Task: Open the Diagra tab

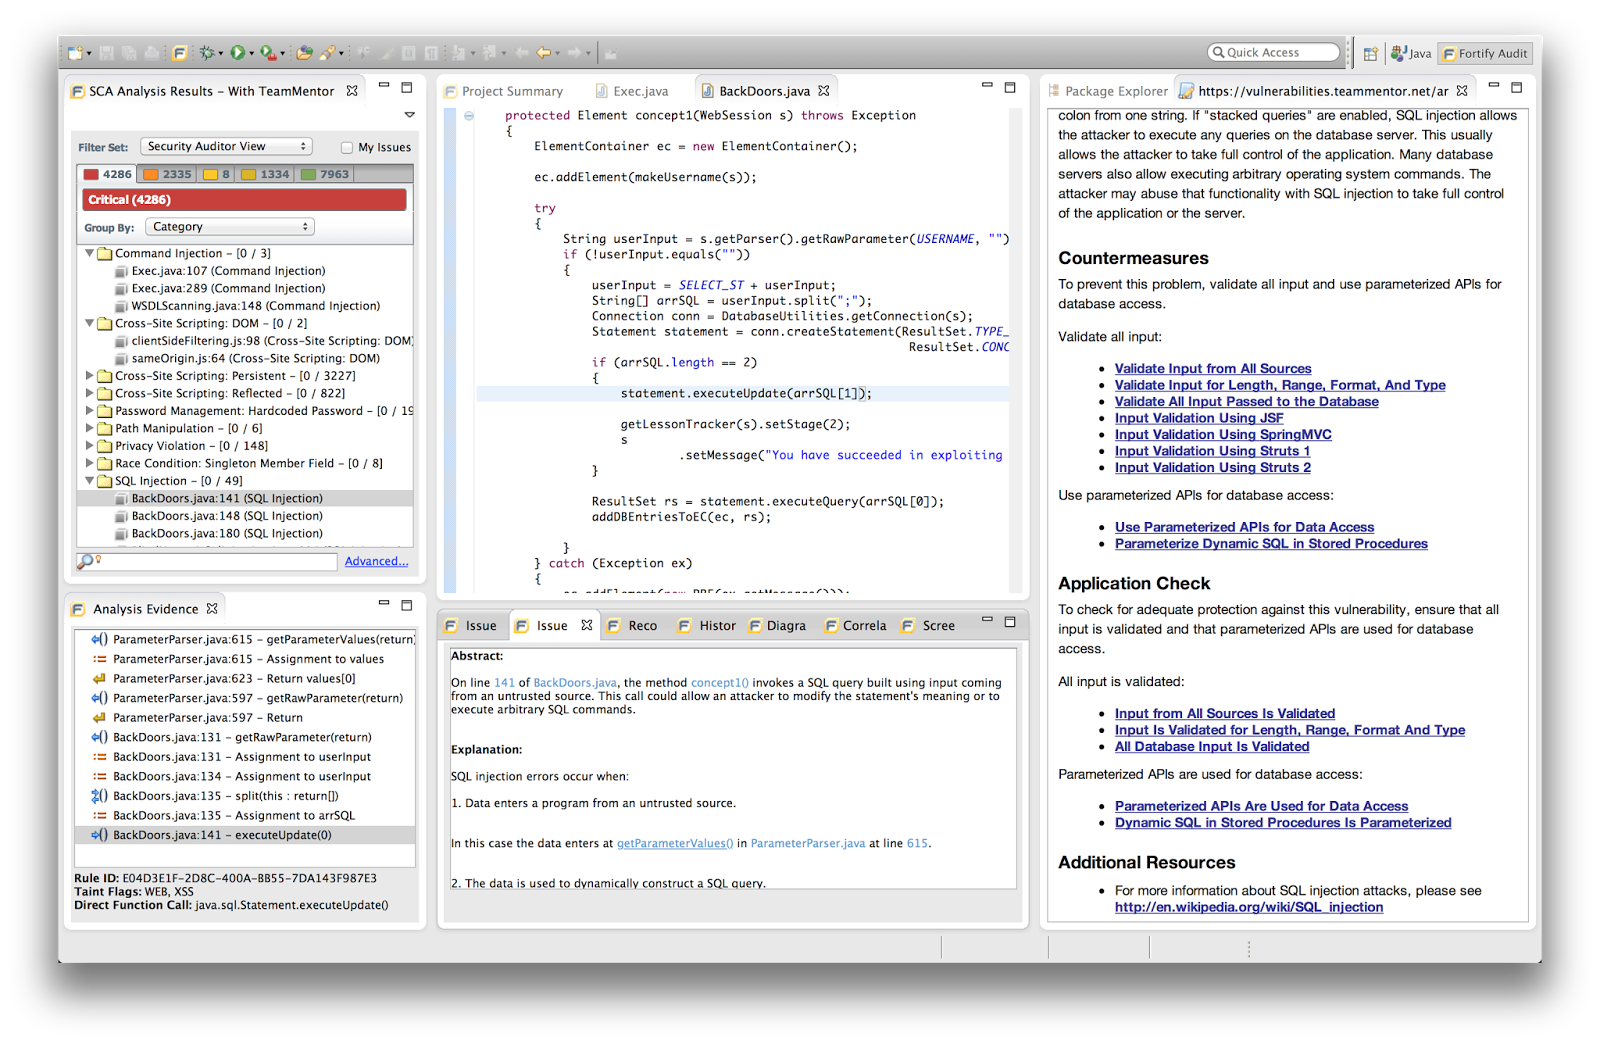Action: coord(777,626)
